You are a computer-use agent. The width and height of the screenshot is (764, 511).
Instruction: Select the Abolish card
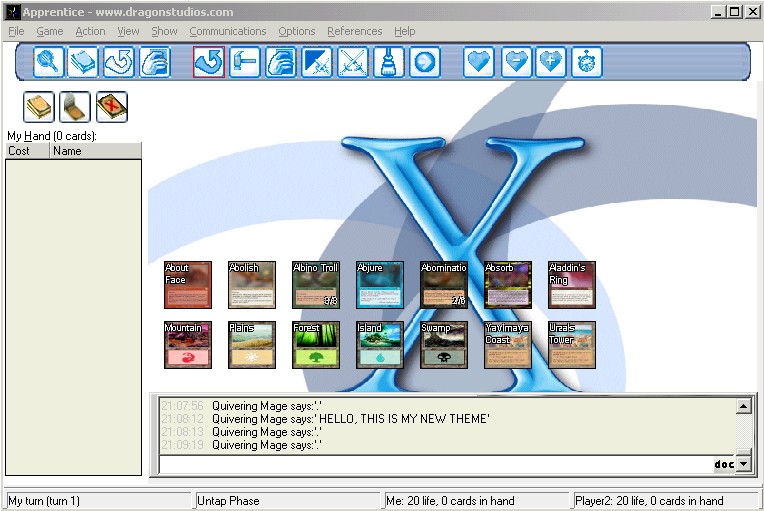[x=252, y=285]
